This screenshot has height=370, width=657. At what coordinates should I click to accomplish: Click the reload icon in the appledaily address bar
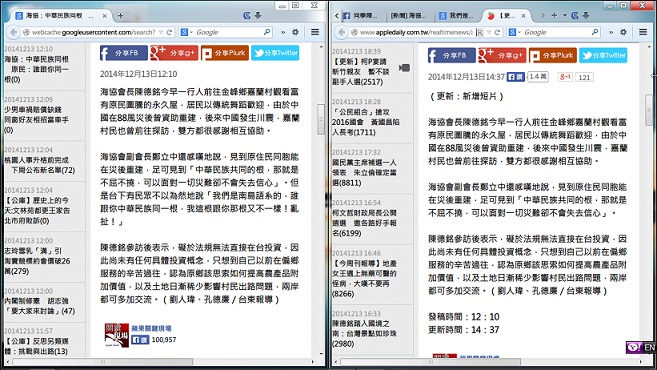tap(497, 32)
